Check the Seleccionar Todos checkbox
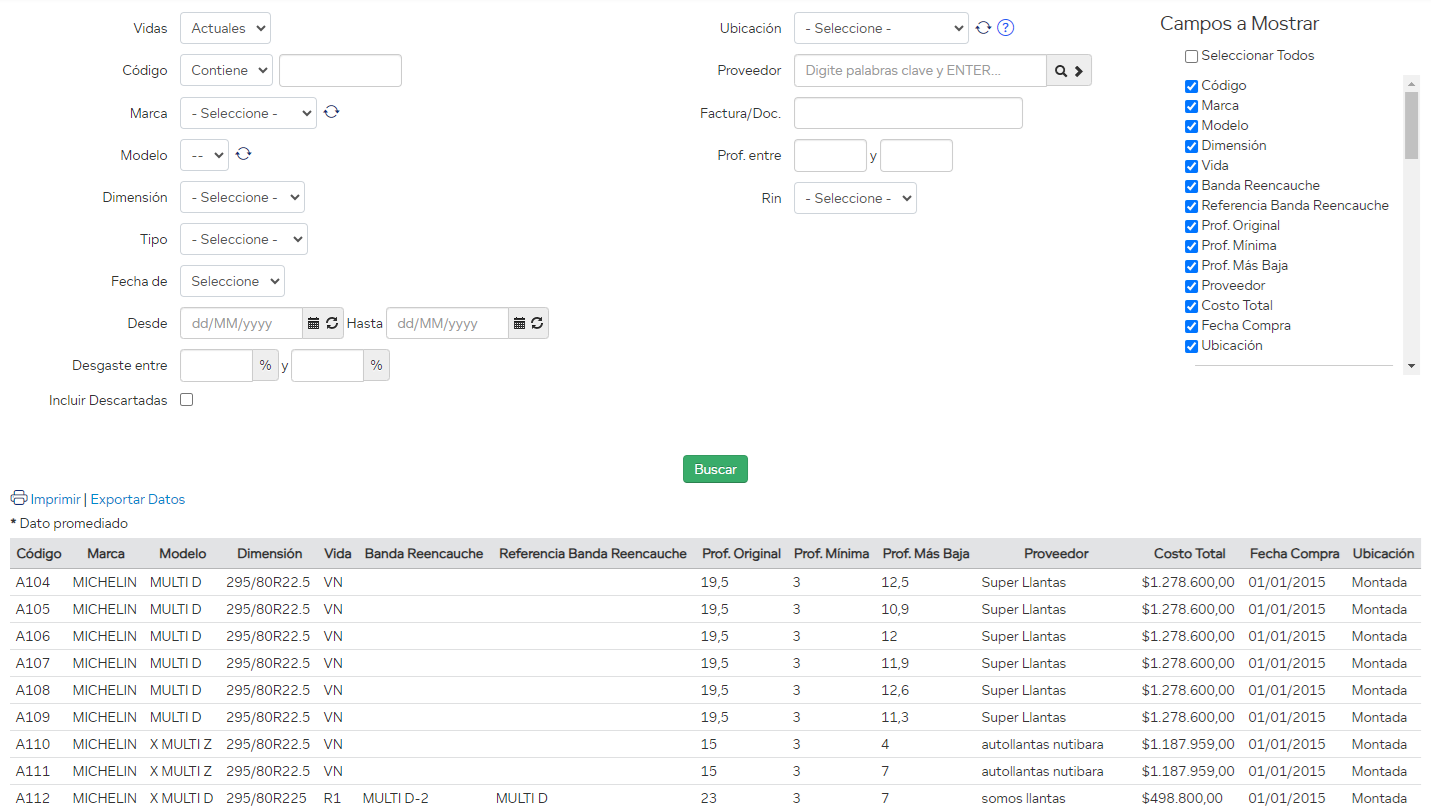The width and height of the screenshot is (1431, 806). (x=1191, y=56)
